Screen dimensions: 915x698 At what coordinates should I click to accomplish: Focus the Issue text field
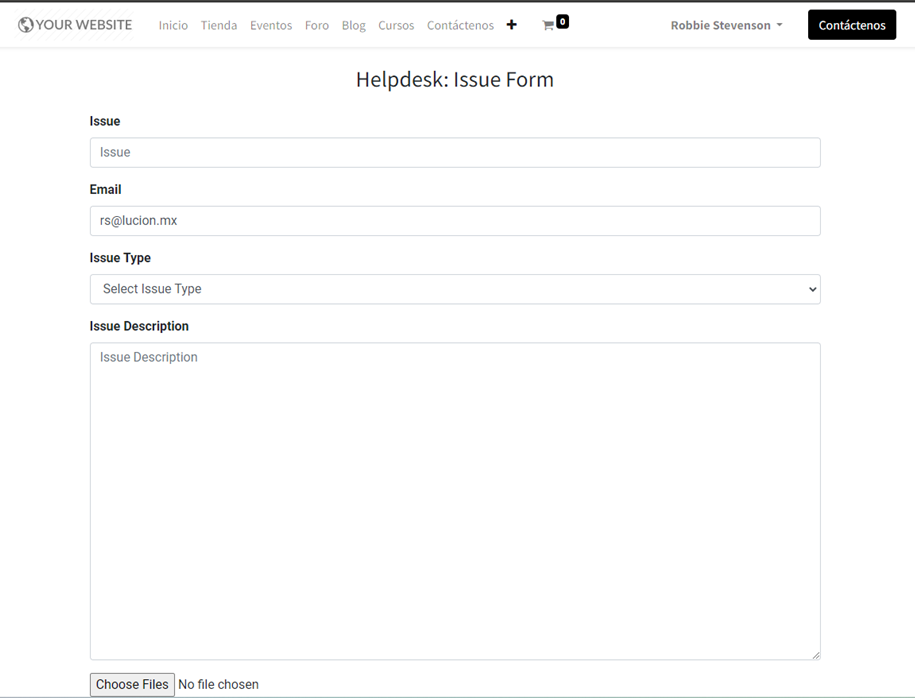(x=455, y=153)
